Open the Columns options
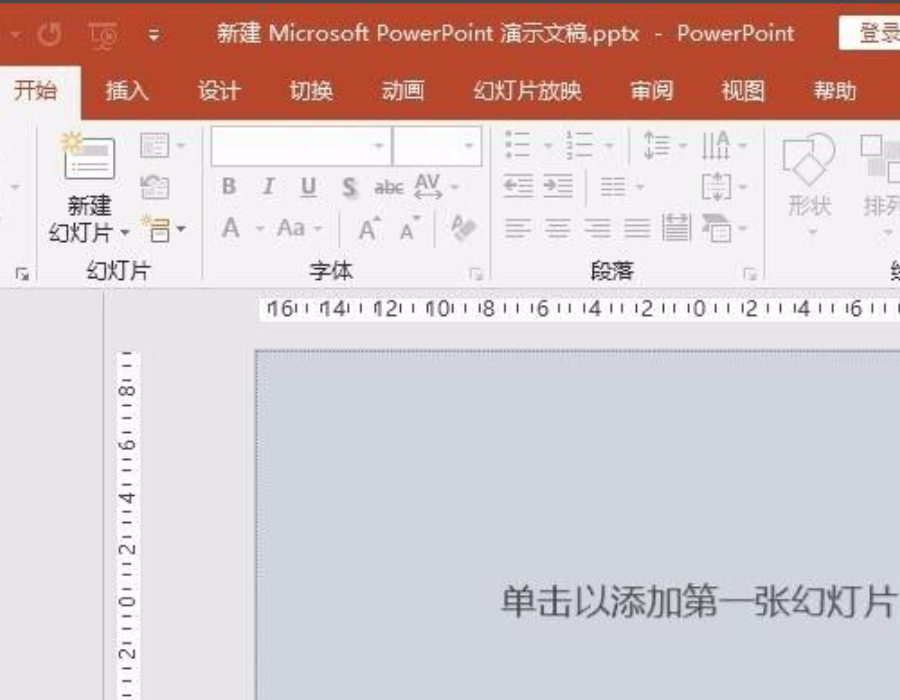 click(622, 186)
